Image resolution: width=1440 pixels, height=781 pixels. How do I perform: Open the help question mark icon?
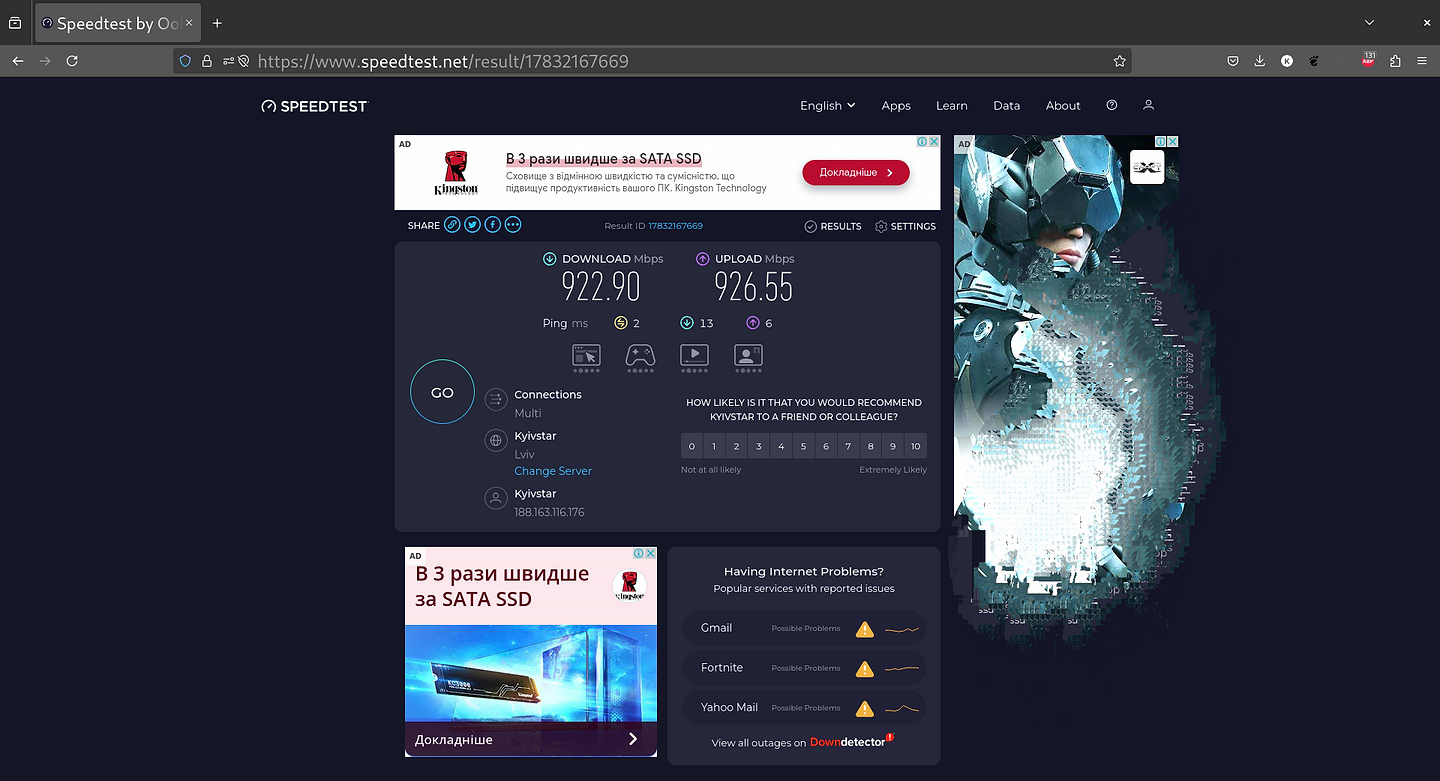click(1112, 105)
